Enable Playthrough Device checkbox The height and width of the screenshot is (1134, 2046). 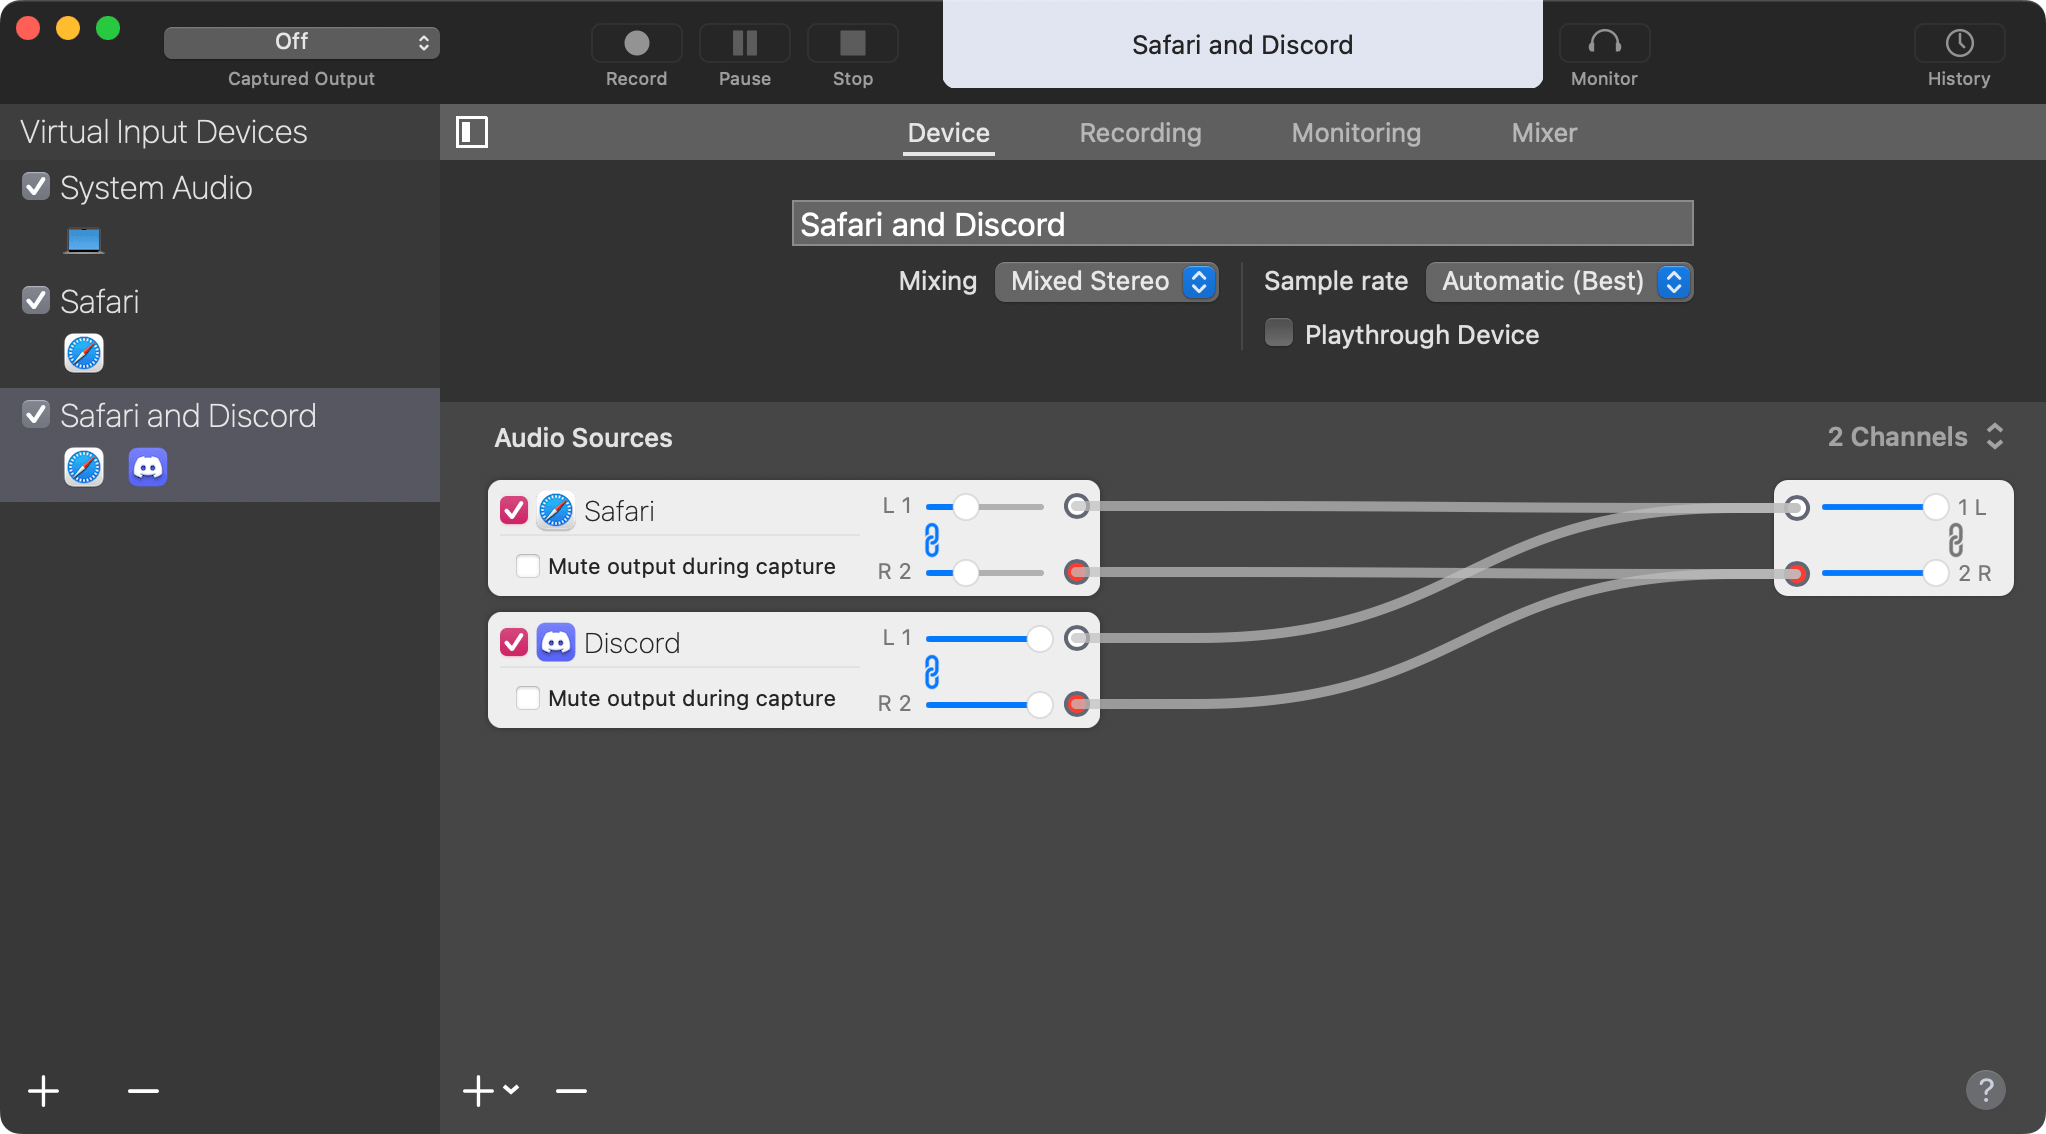point(1279,333)
